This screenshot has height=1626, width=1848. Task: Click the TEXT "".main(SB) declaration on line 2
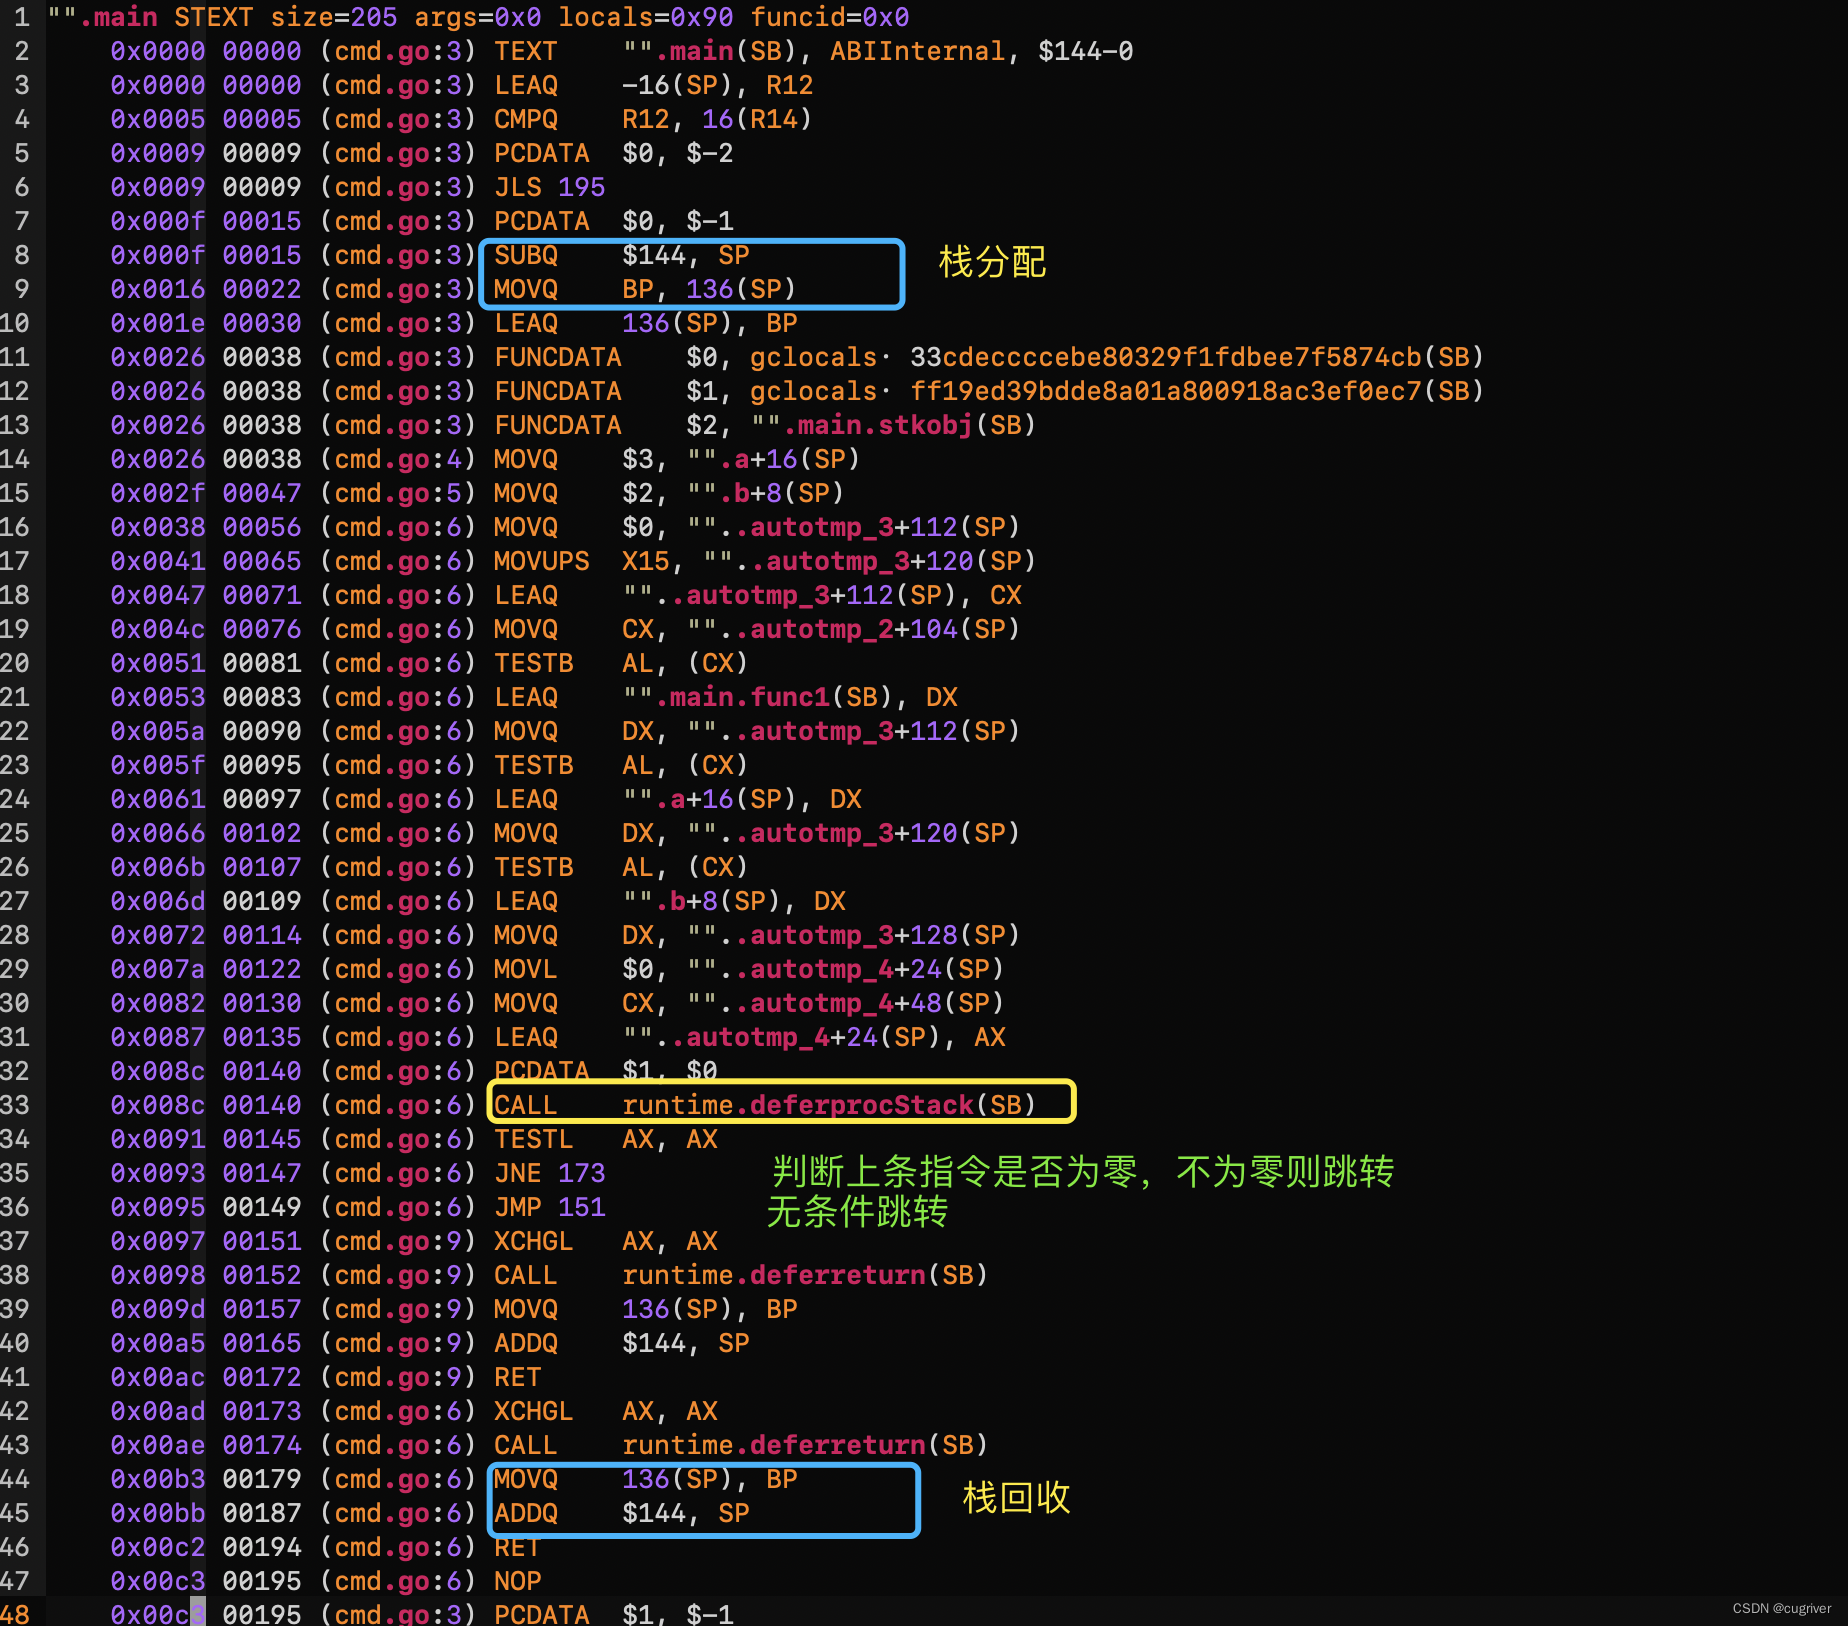pos(813,51)
